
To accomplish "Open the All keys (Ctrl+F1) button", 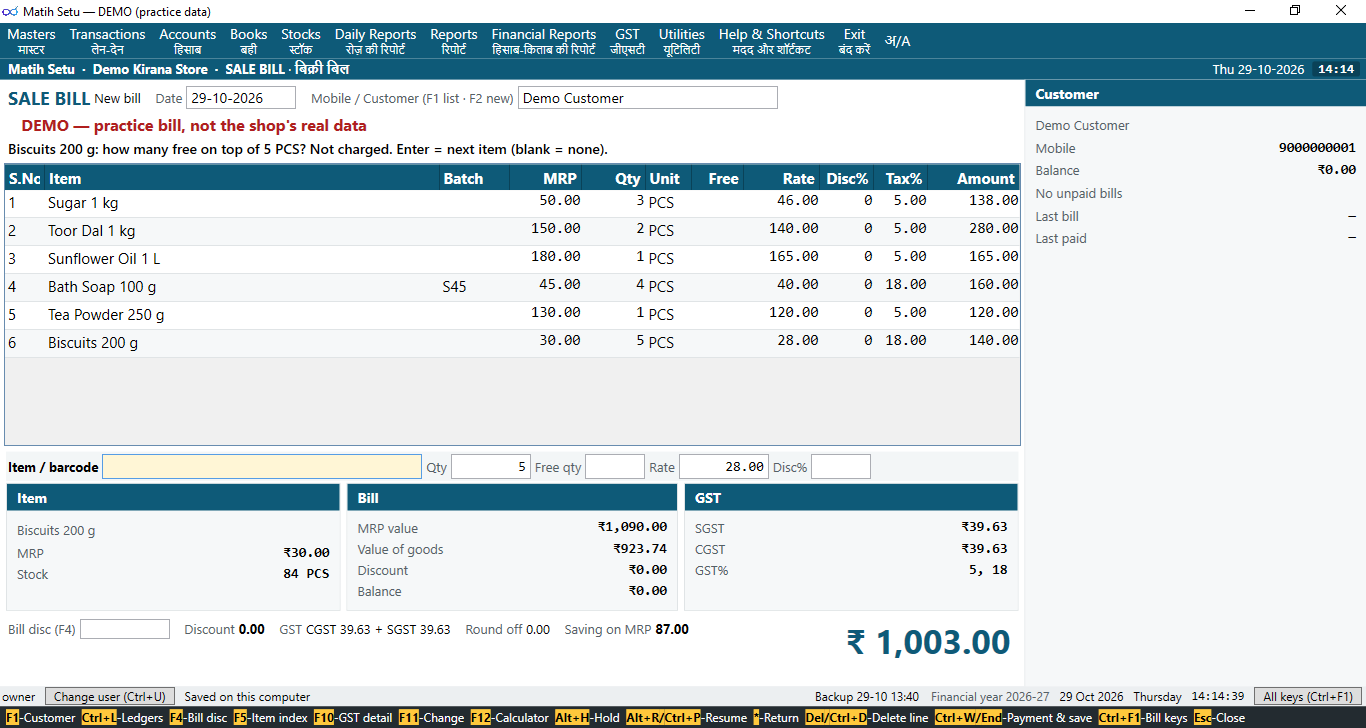I will point(1308,696).
